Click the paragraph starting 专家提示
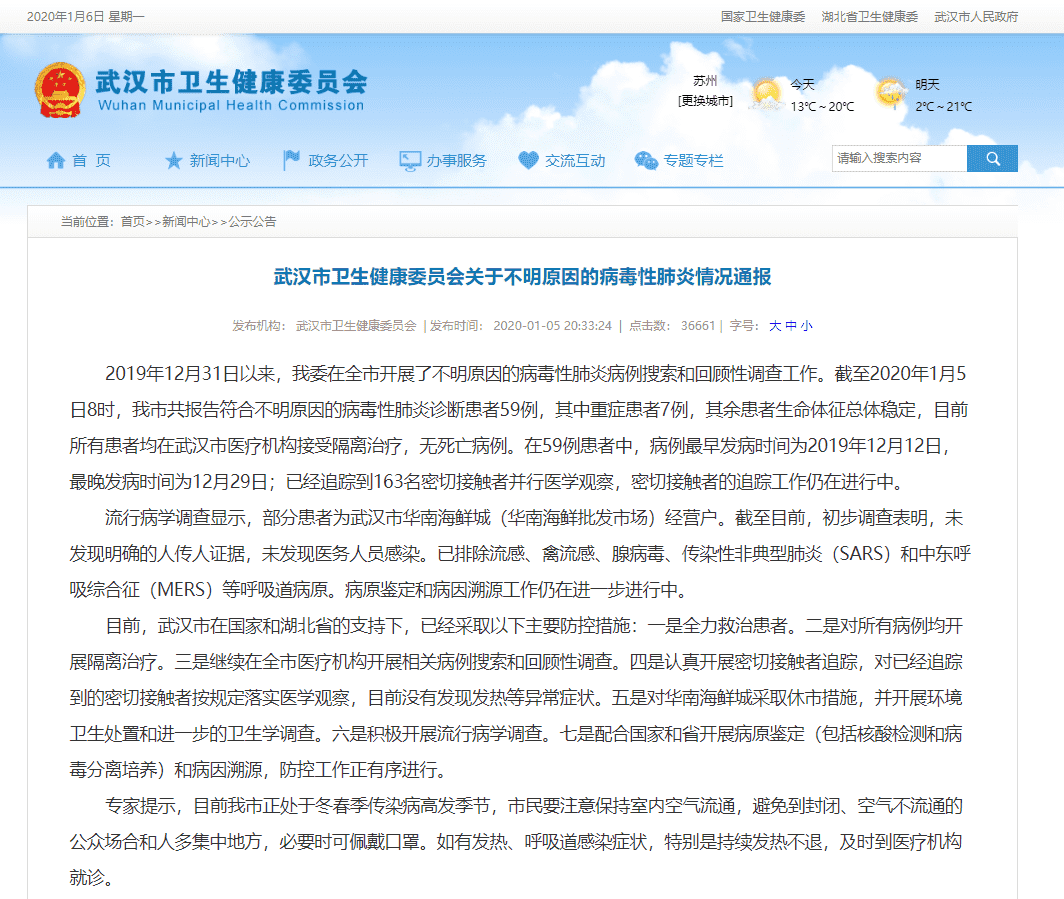The width and height of the screenshot is (1064, 899). (x=516, y=842)
